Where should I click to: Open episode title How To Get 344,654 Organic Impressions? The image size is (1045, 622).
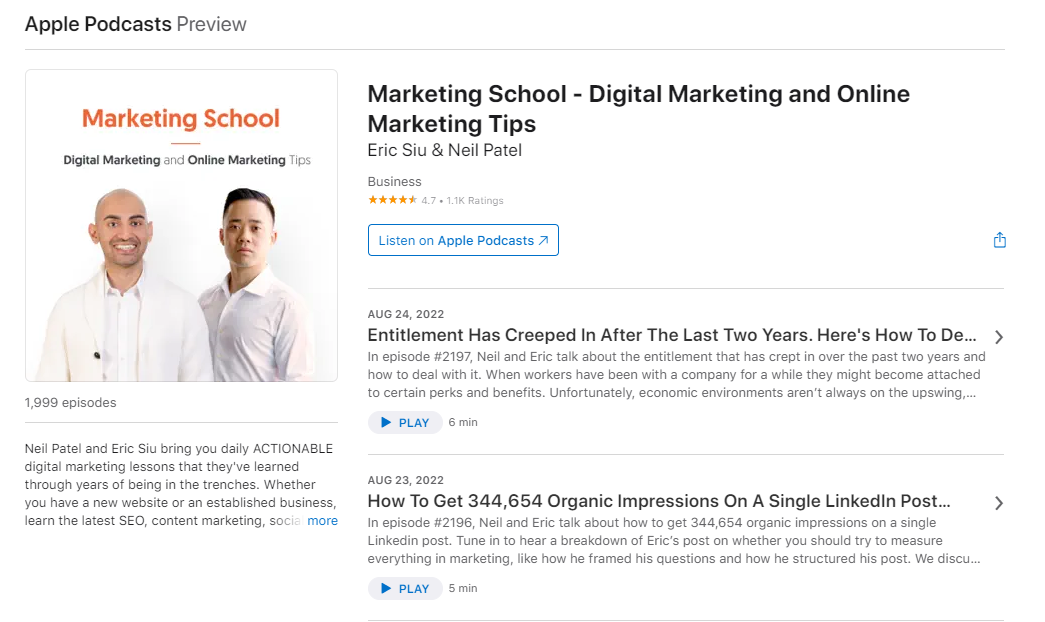[x=659, y=501]
